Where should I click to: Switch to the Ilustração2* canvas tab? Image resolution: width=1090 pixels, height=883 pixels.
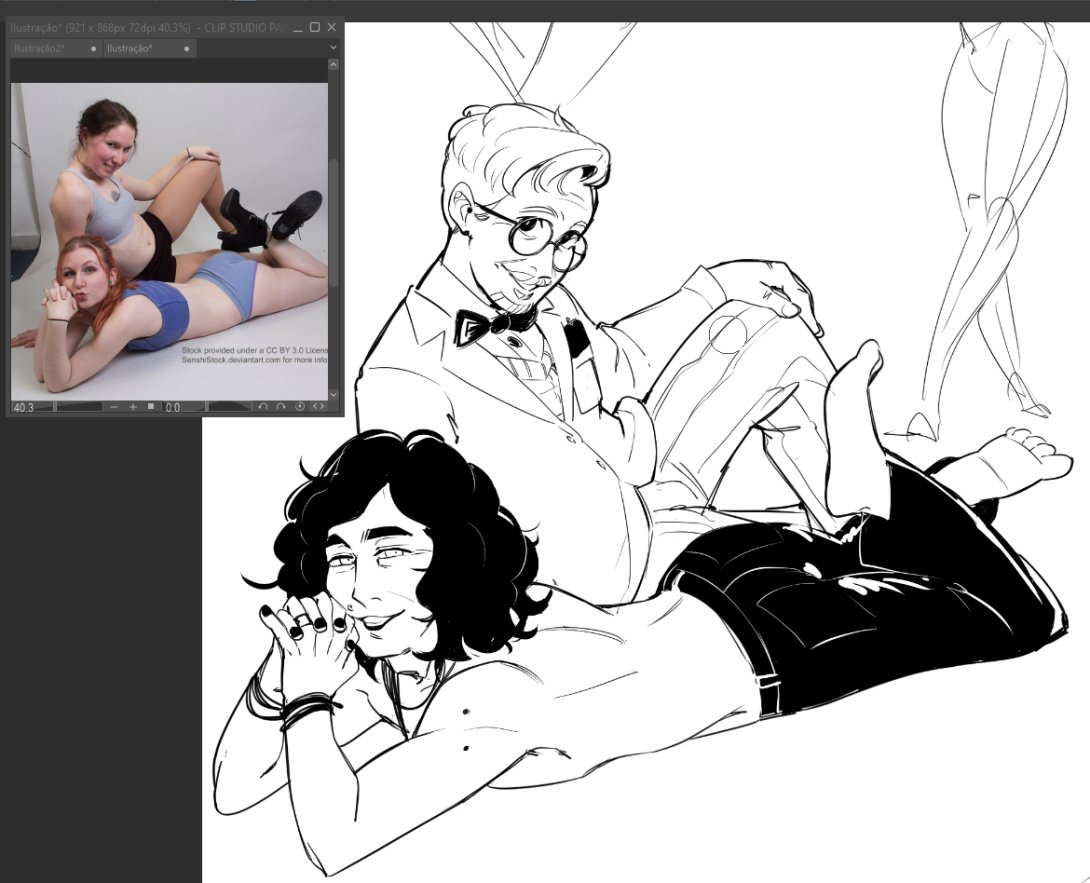click(x=56, y=49)
